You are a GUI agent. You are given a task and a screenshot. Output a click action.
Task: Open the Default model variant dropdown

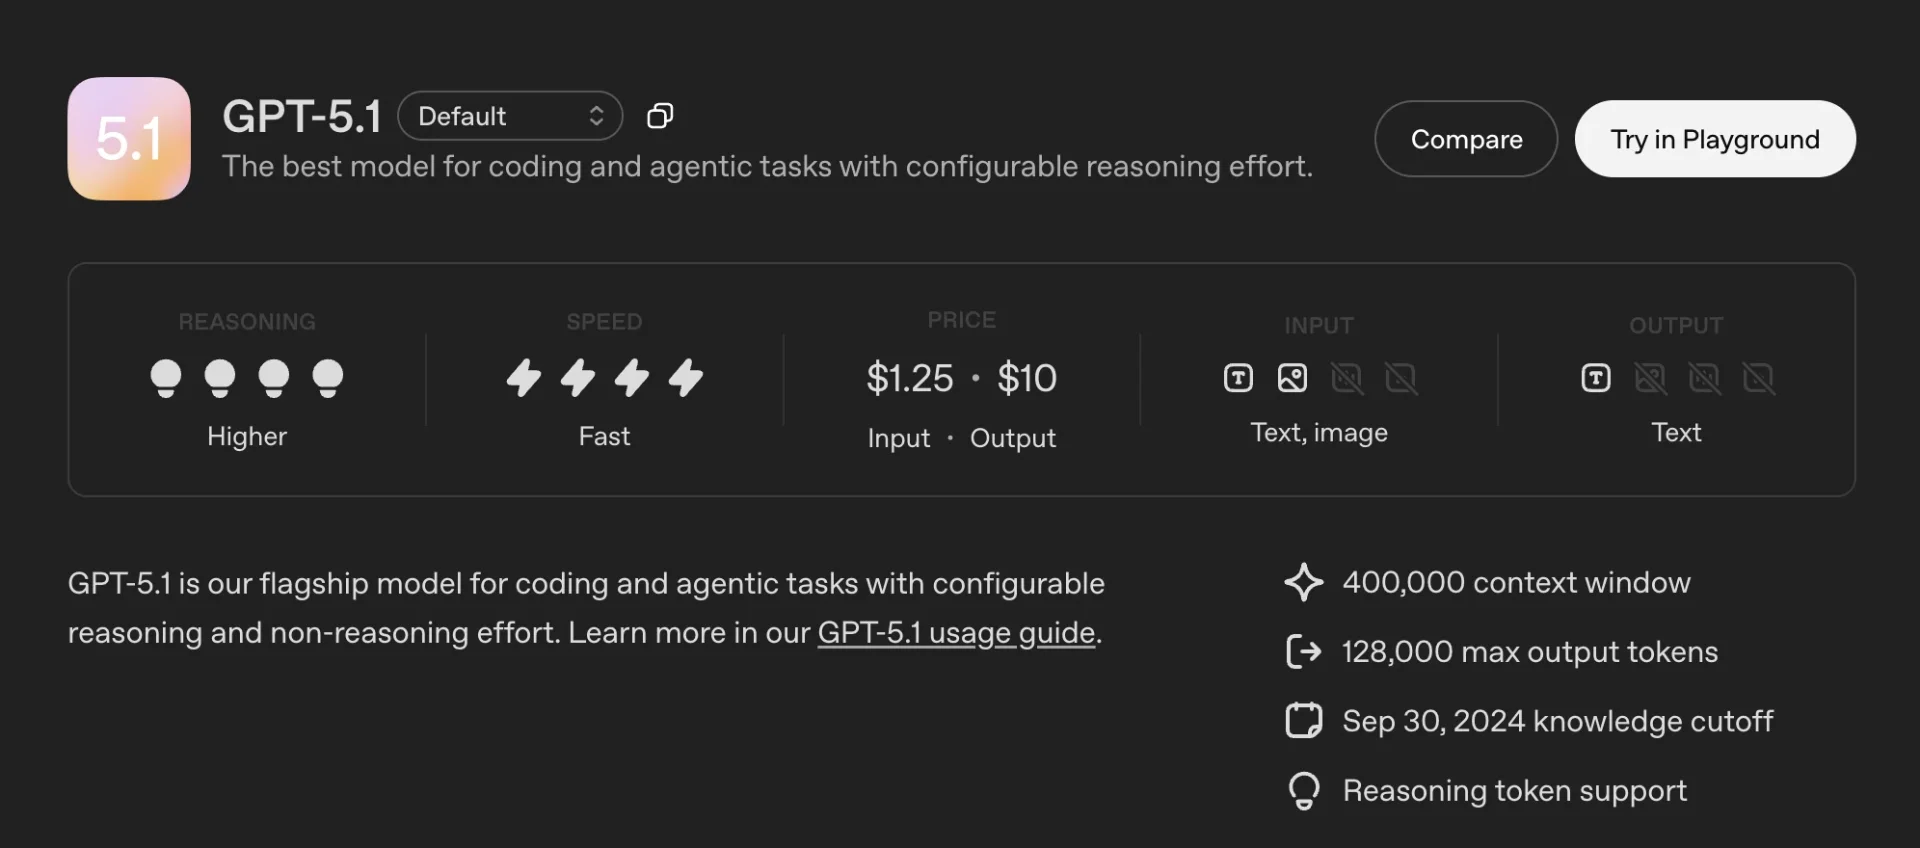[510, 115]
